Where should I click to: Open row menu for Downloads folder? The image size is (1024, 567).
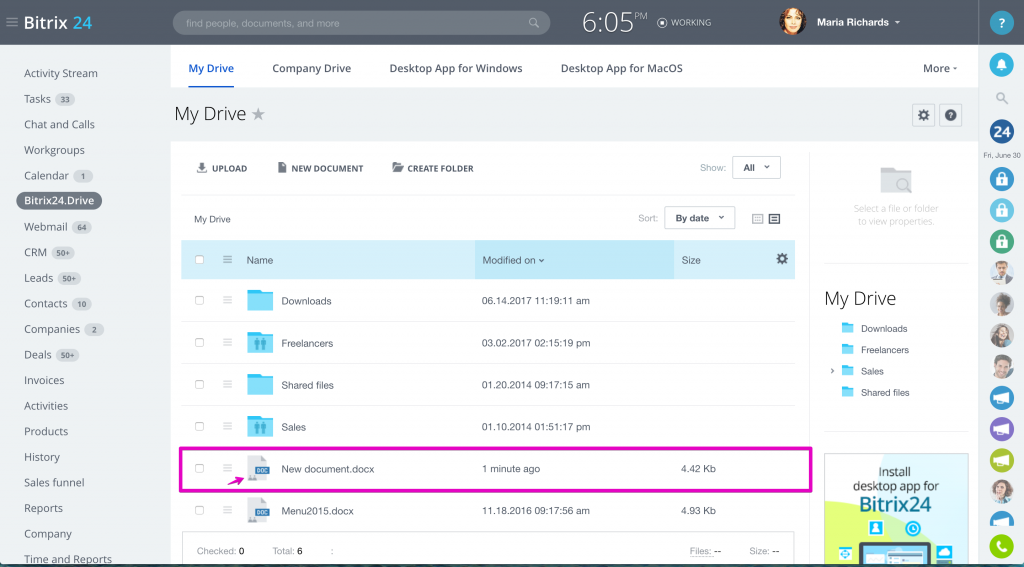coord(227,300)
